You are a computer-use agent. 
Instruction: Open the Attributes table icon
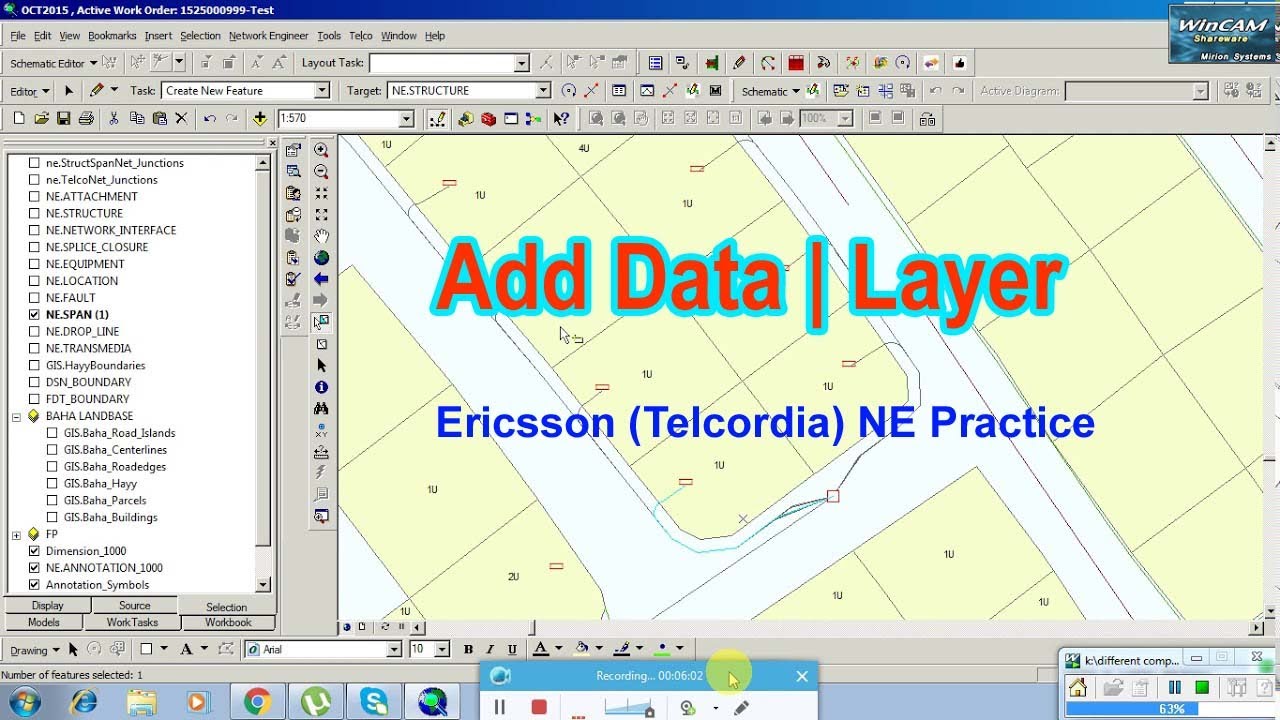pyautogui.click(x=619, y=90)
